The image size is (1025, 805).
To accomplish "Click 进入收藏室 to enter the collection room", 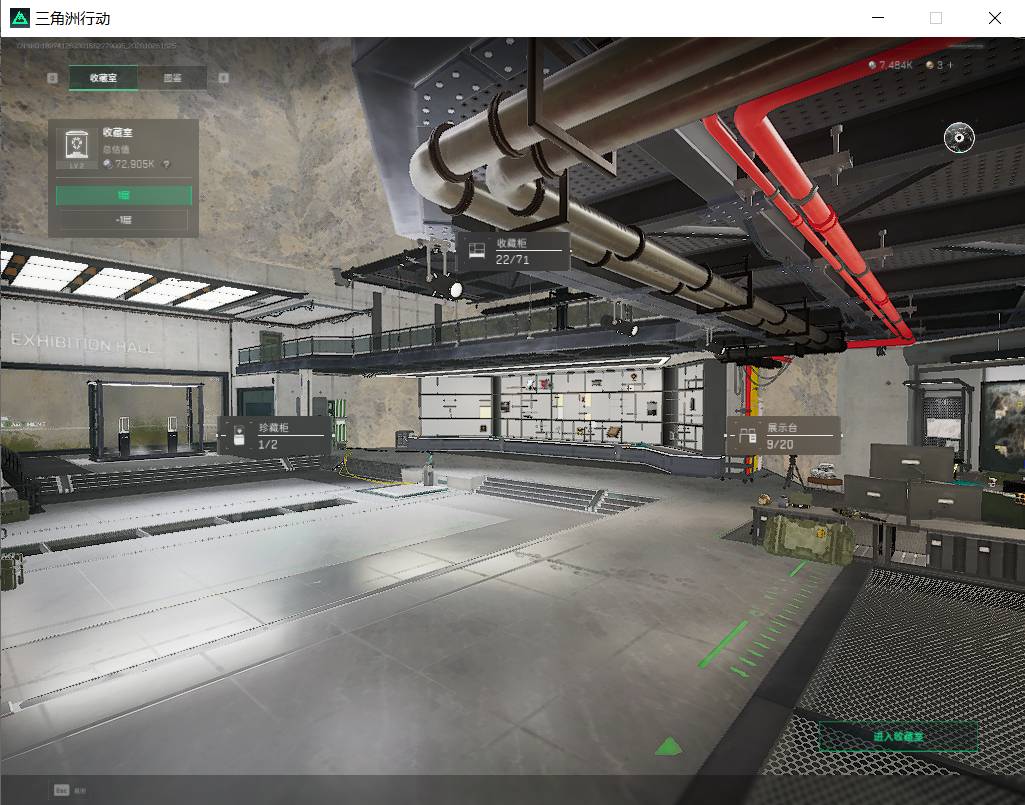I will pyautogui.click(x=898, y=736).
